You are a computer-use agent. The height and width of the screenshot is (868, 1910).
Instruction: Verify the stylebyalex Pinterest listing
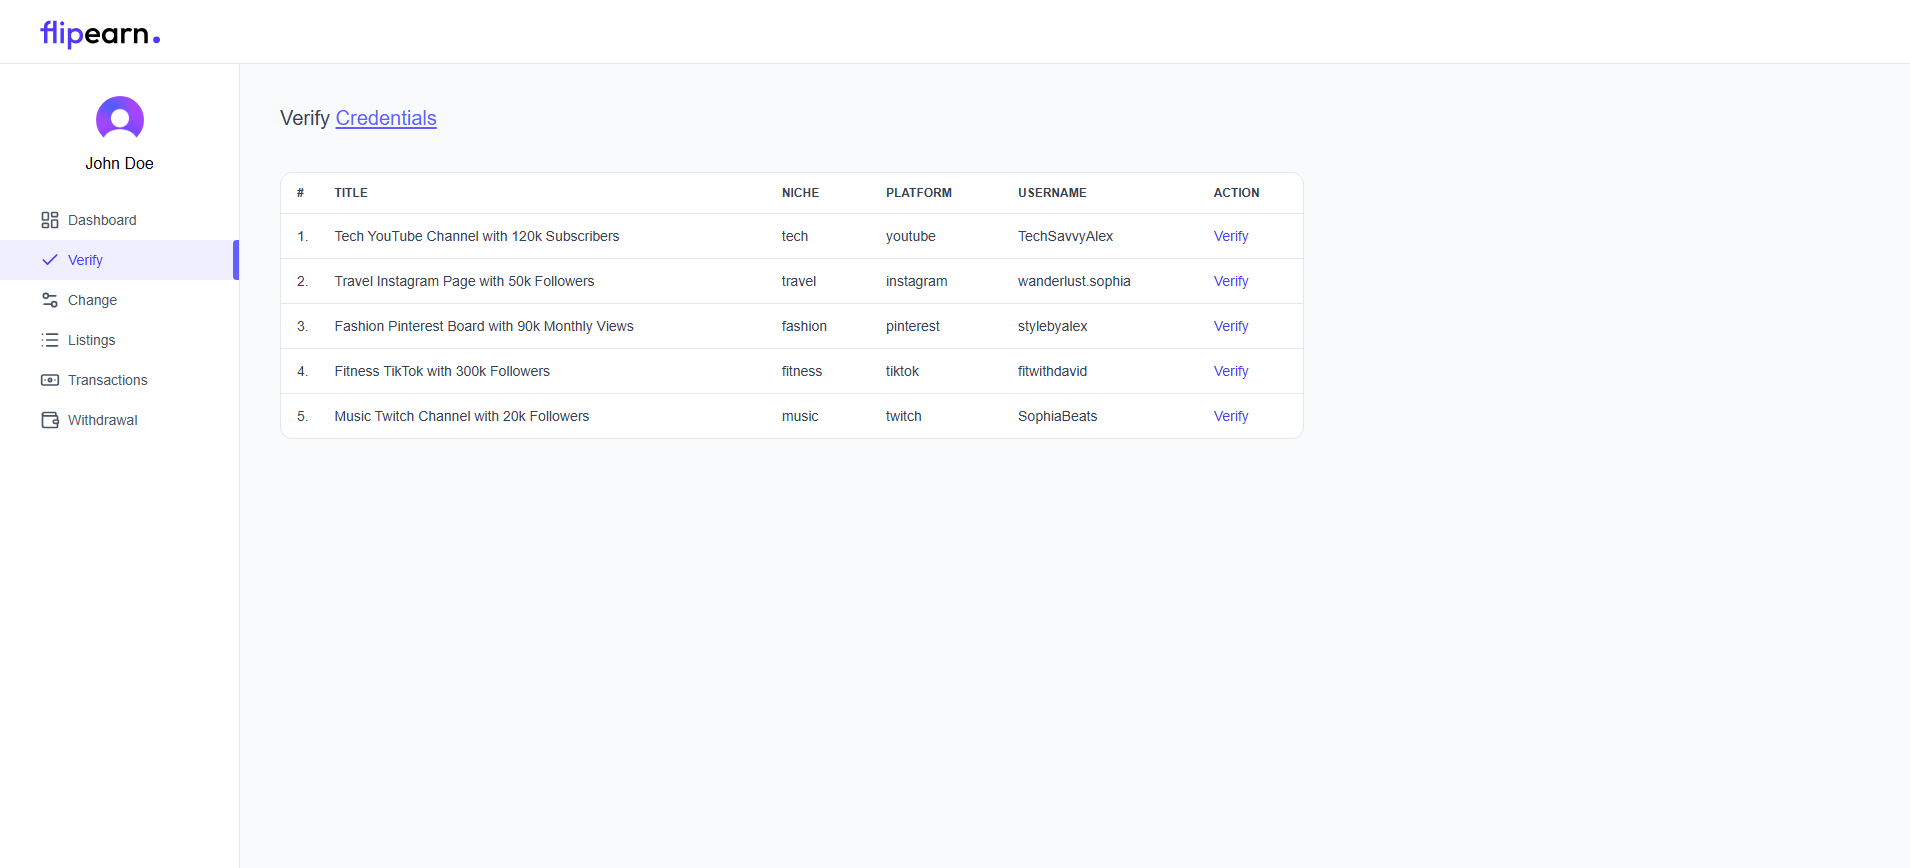[x=1231, y=326]
